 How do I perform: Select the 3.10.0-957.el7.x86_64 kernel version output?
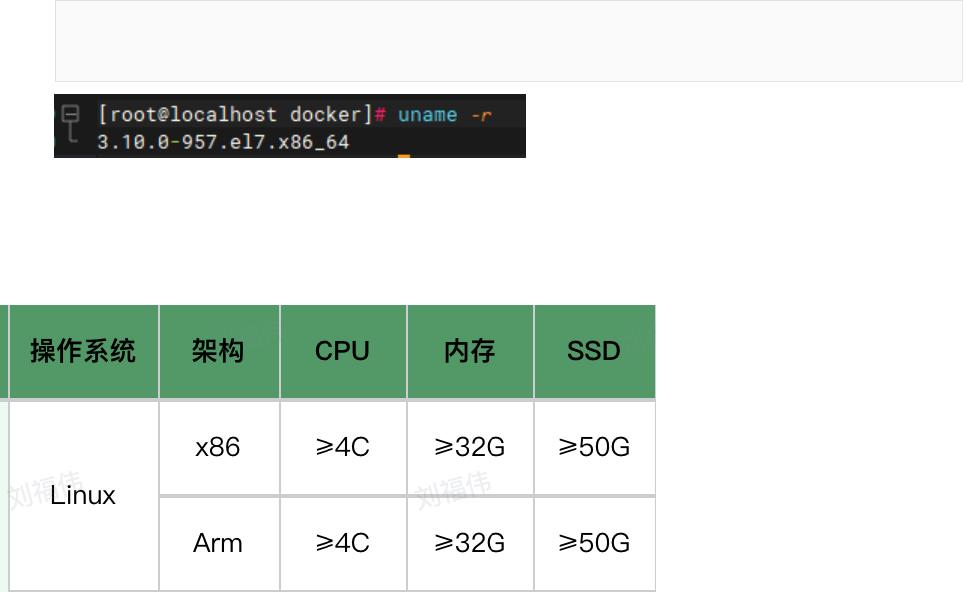point(223,142)
